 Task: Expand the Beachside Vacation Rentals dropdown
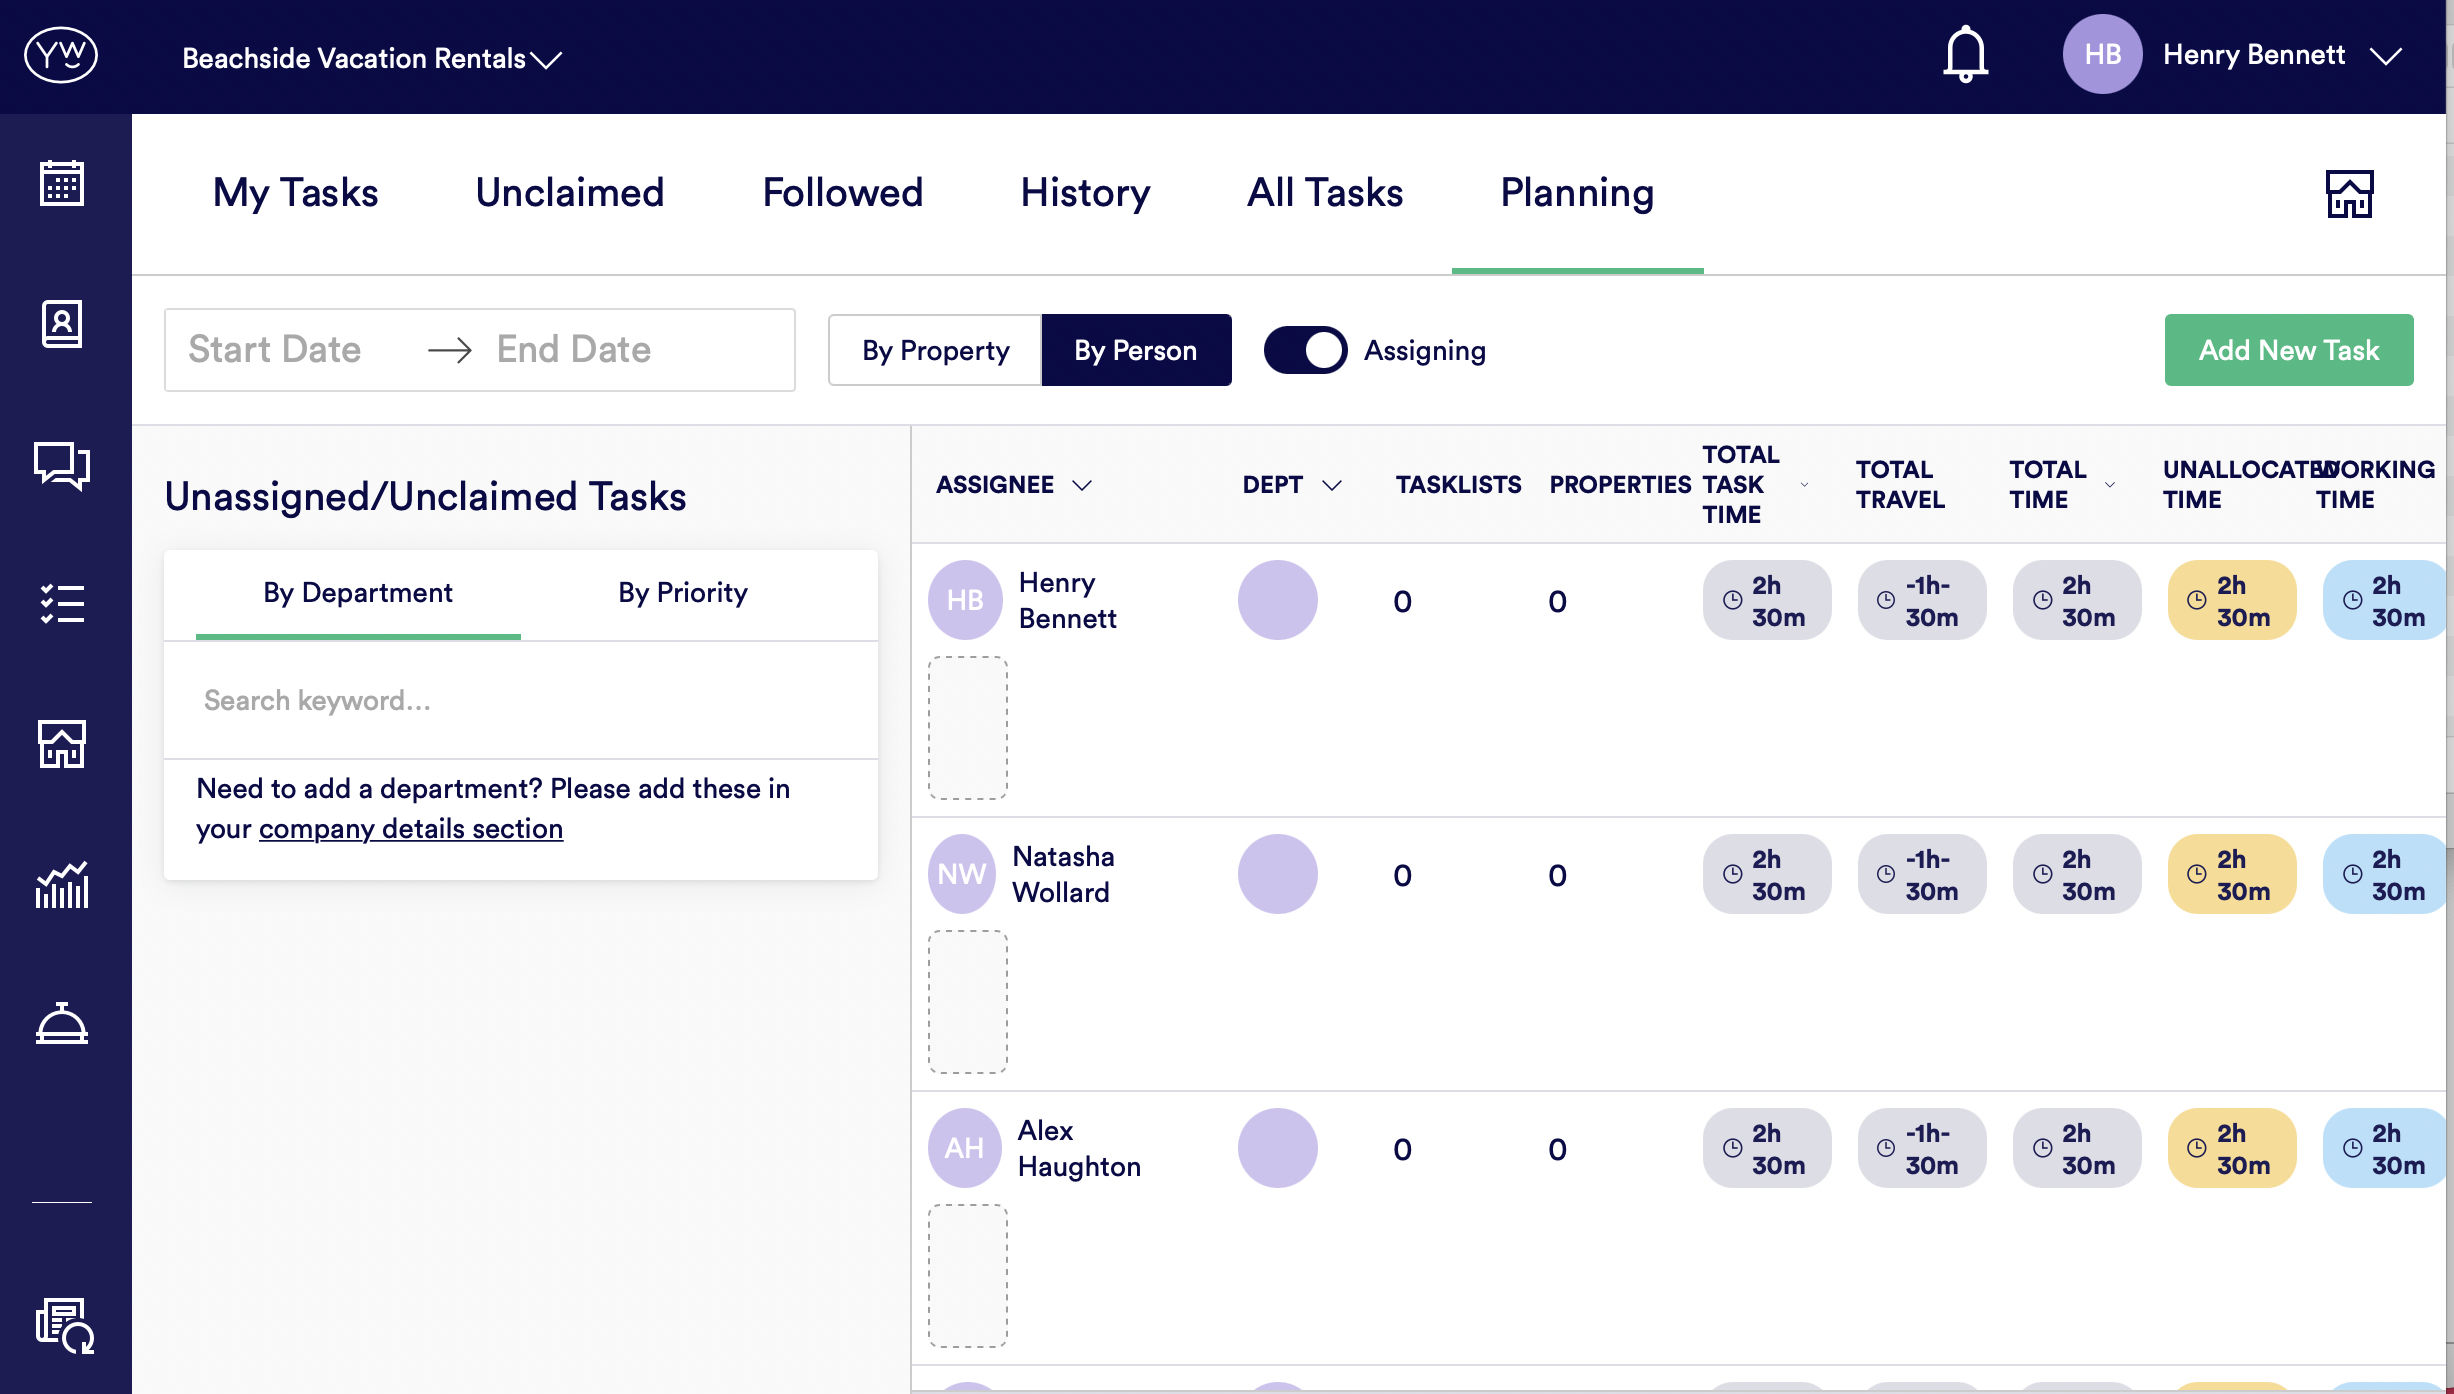pos(372,59)
